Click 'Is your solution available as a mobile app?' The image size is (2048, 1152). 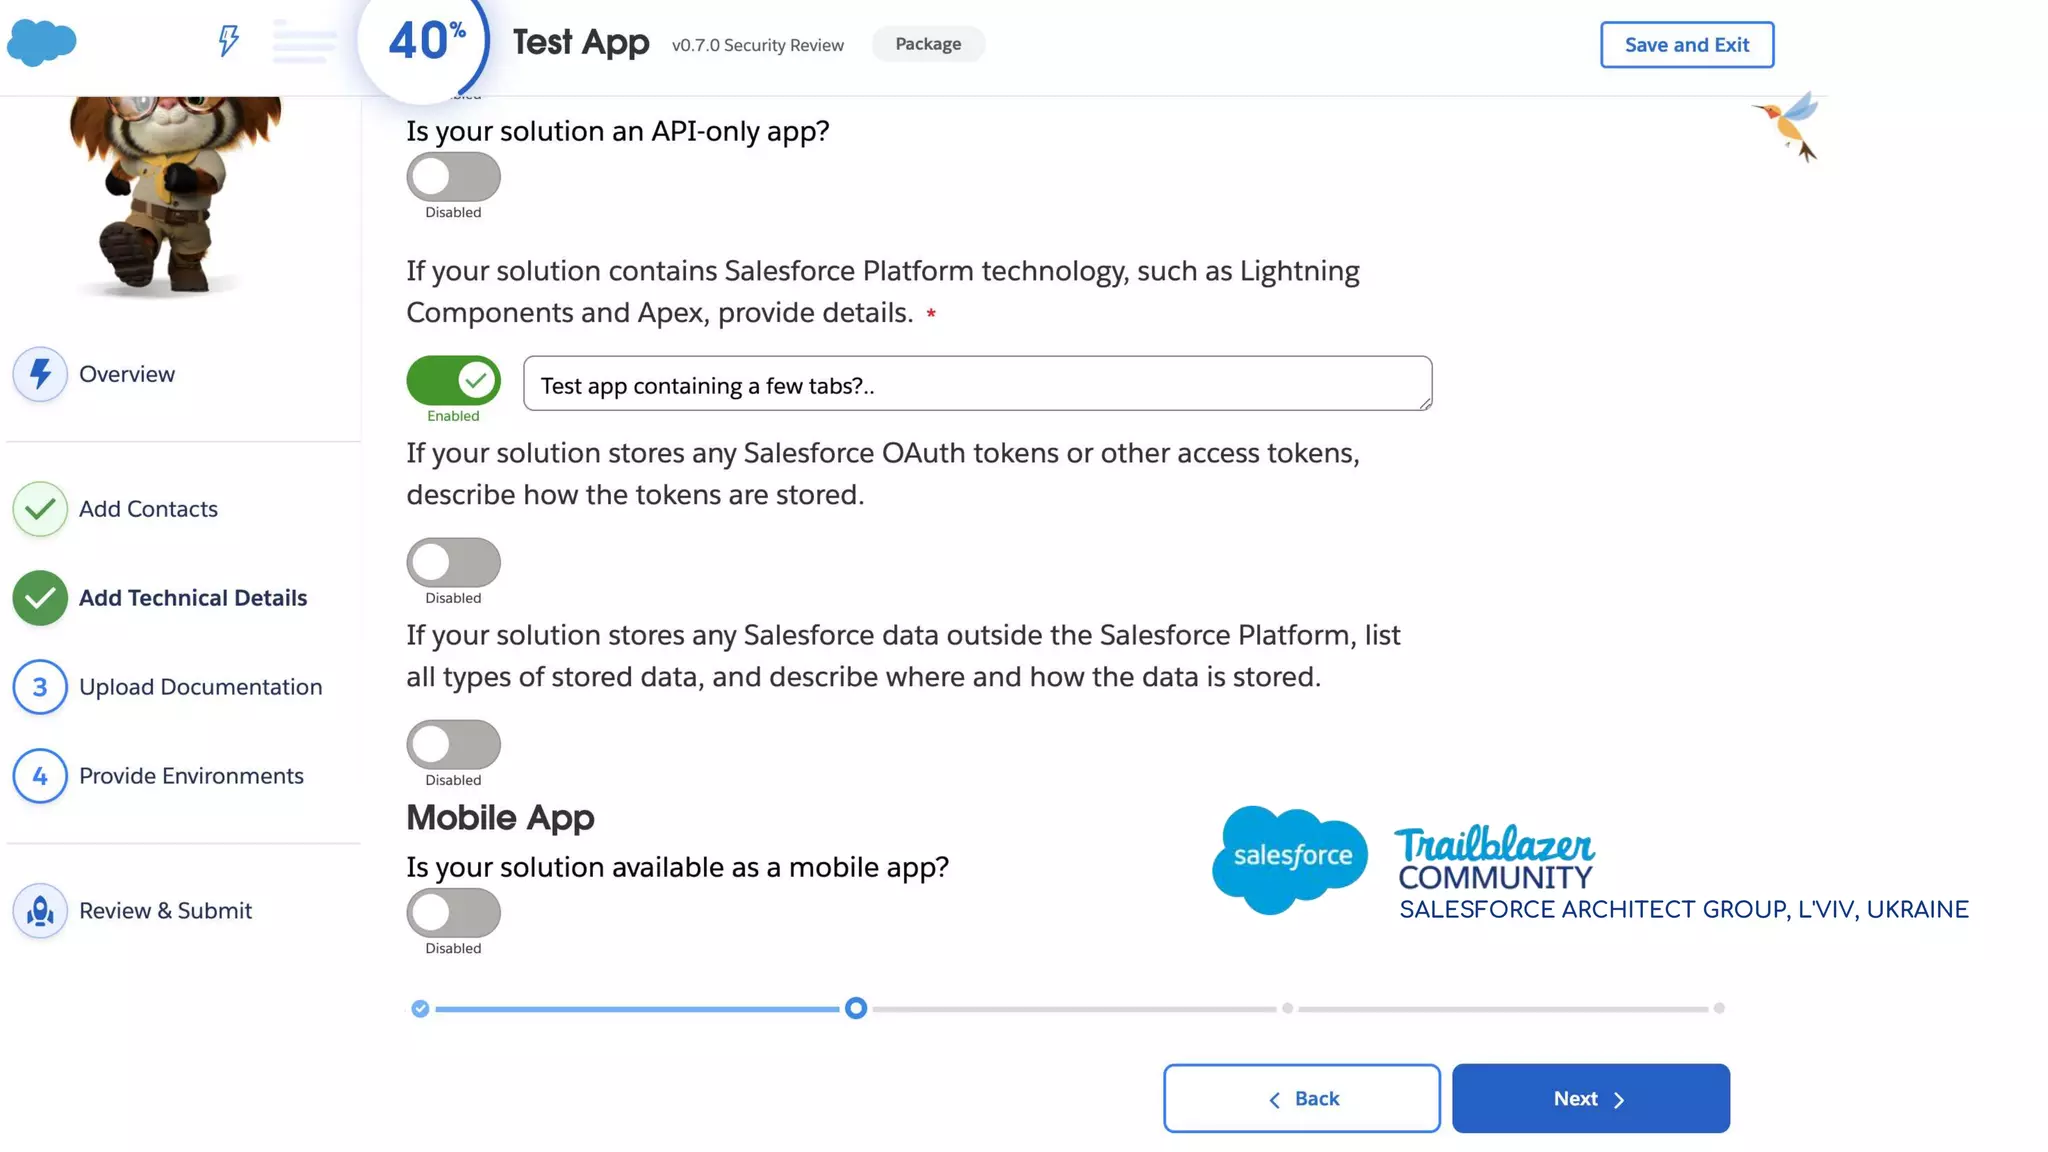677,867
